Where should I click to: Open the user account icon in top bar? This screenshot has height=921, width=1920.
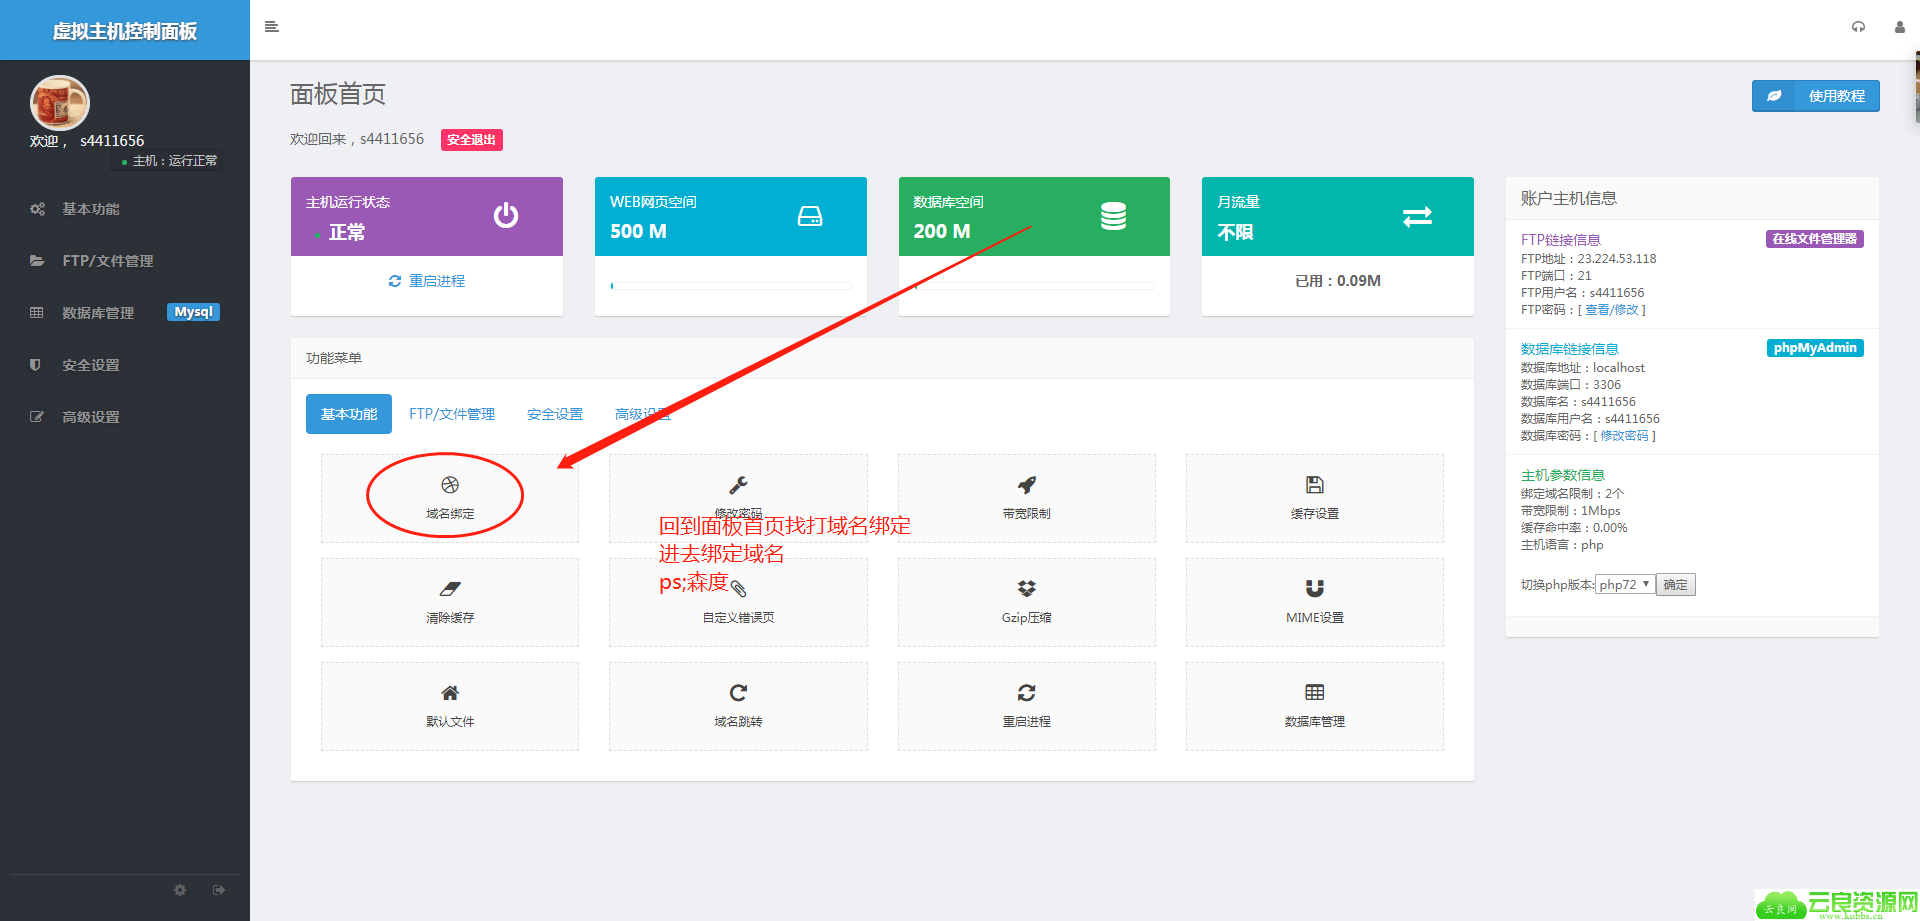(x=1899, y=27)
